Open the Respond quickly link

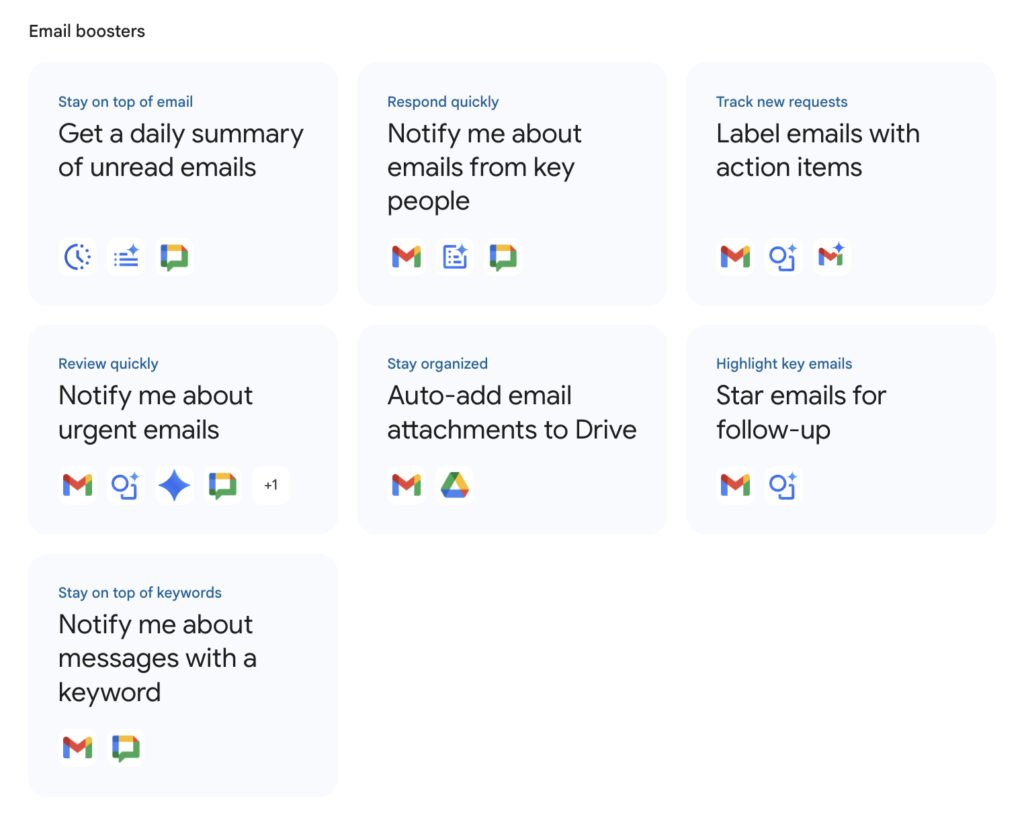[x=443, y=101]
